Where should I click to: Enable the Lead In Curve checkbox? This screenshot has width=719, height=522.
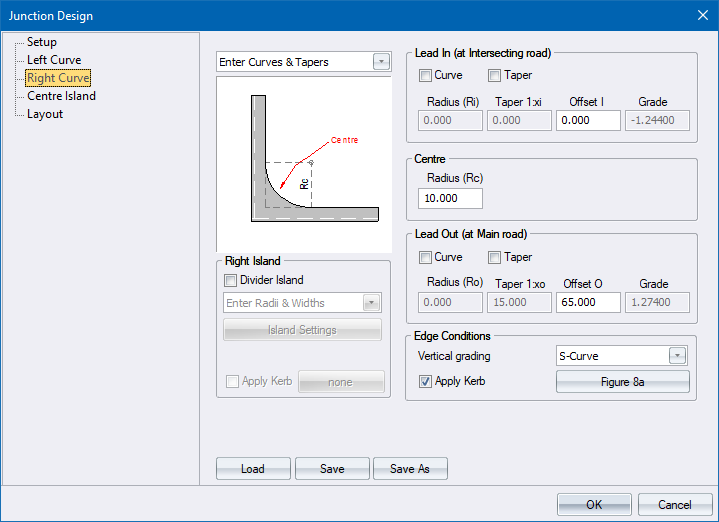click(x=426, y=75)
